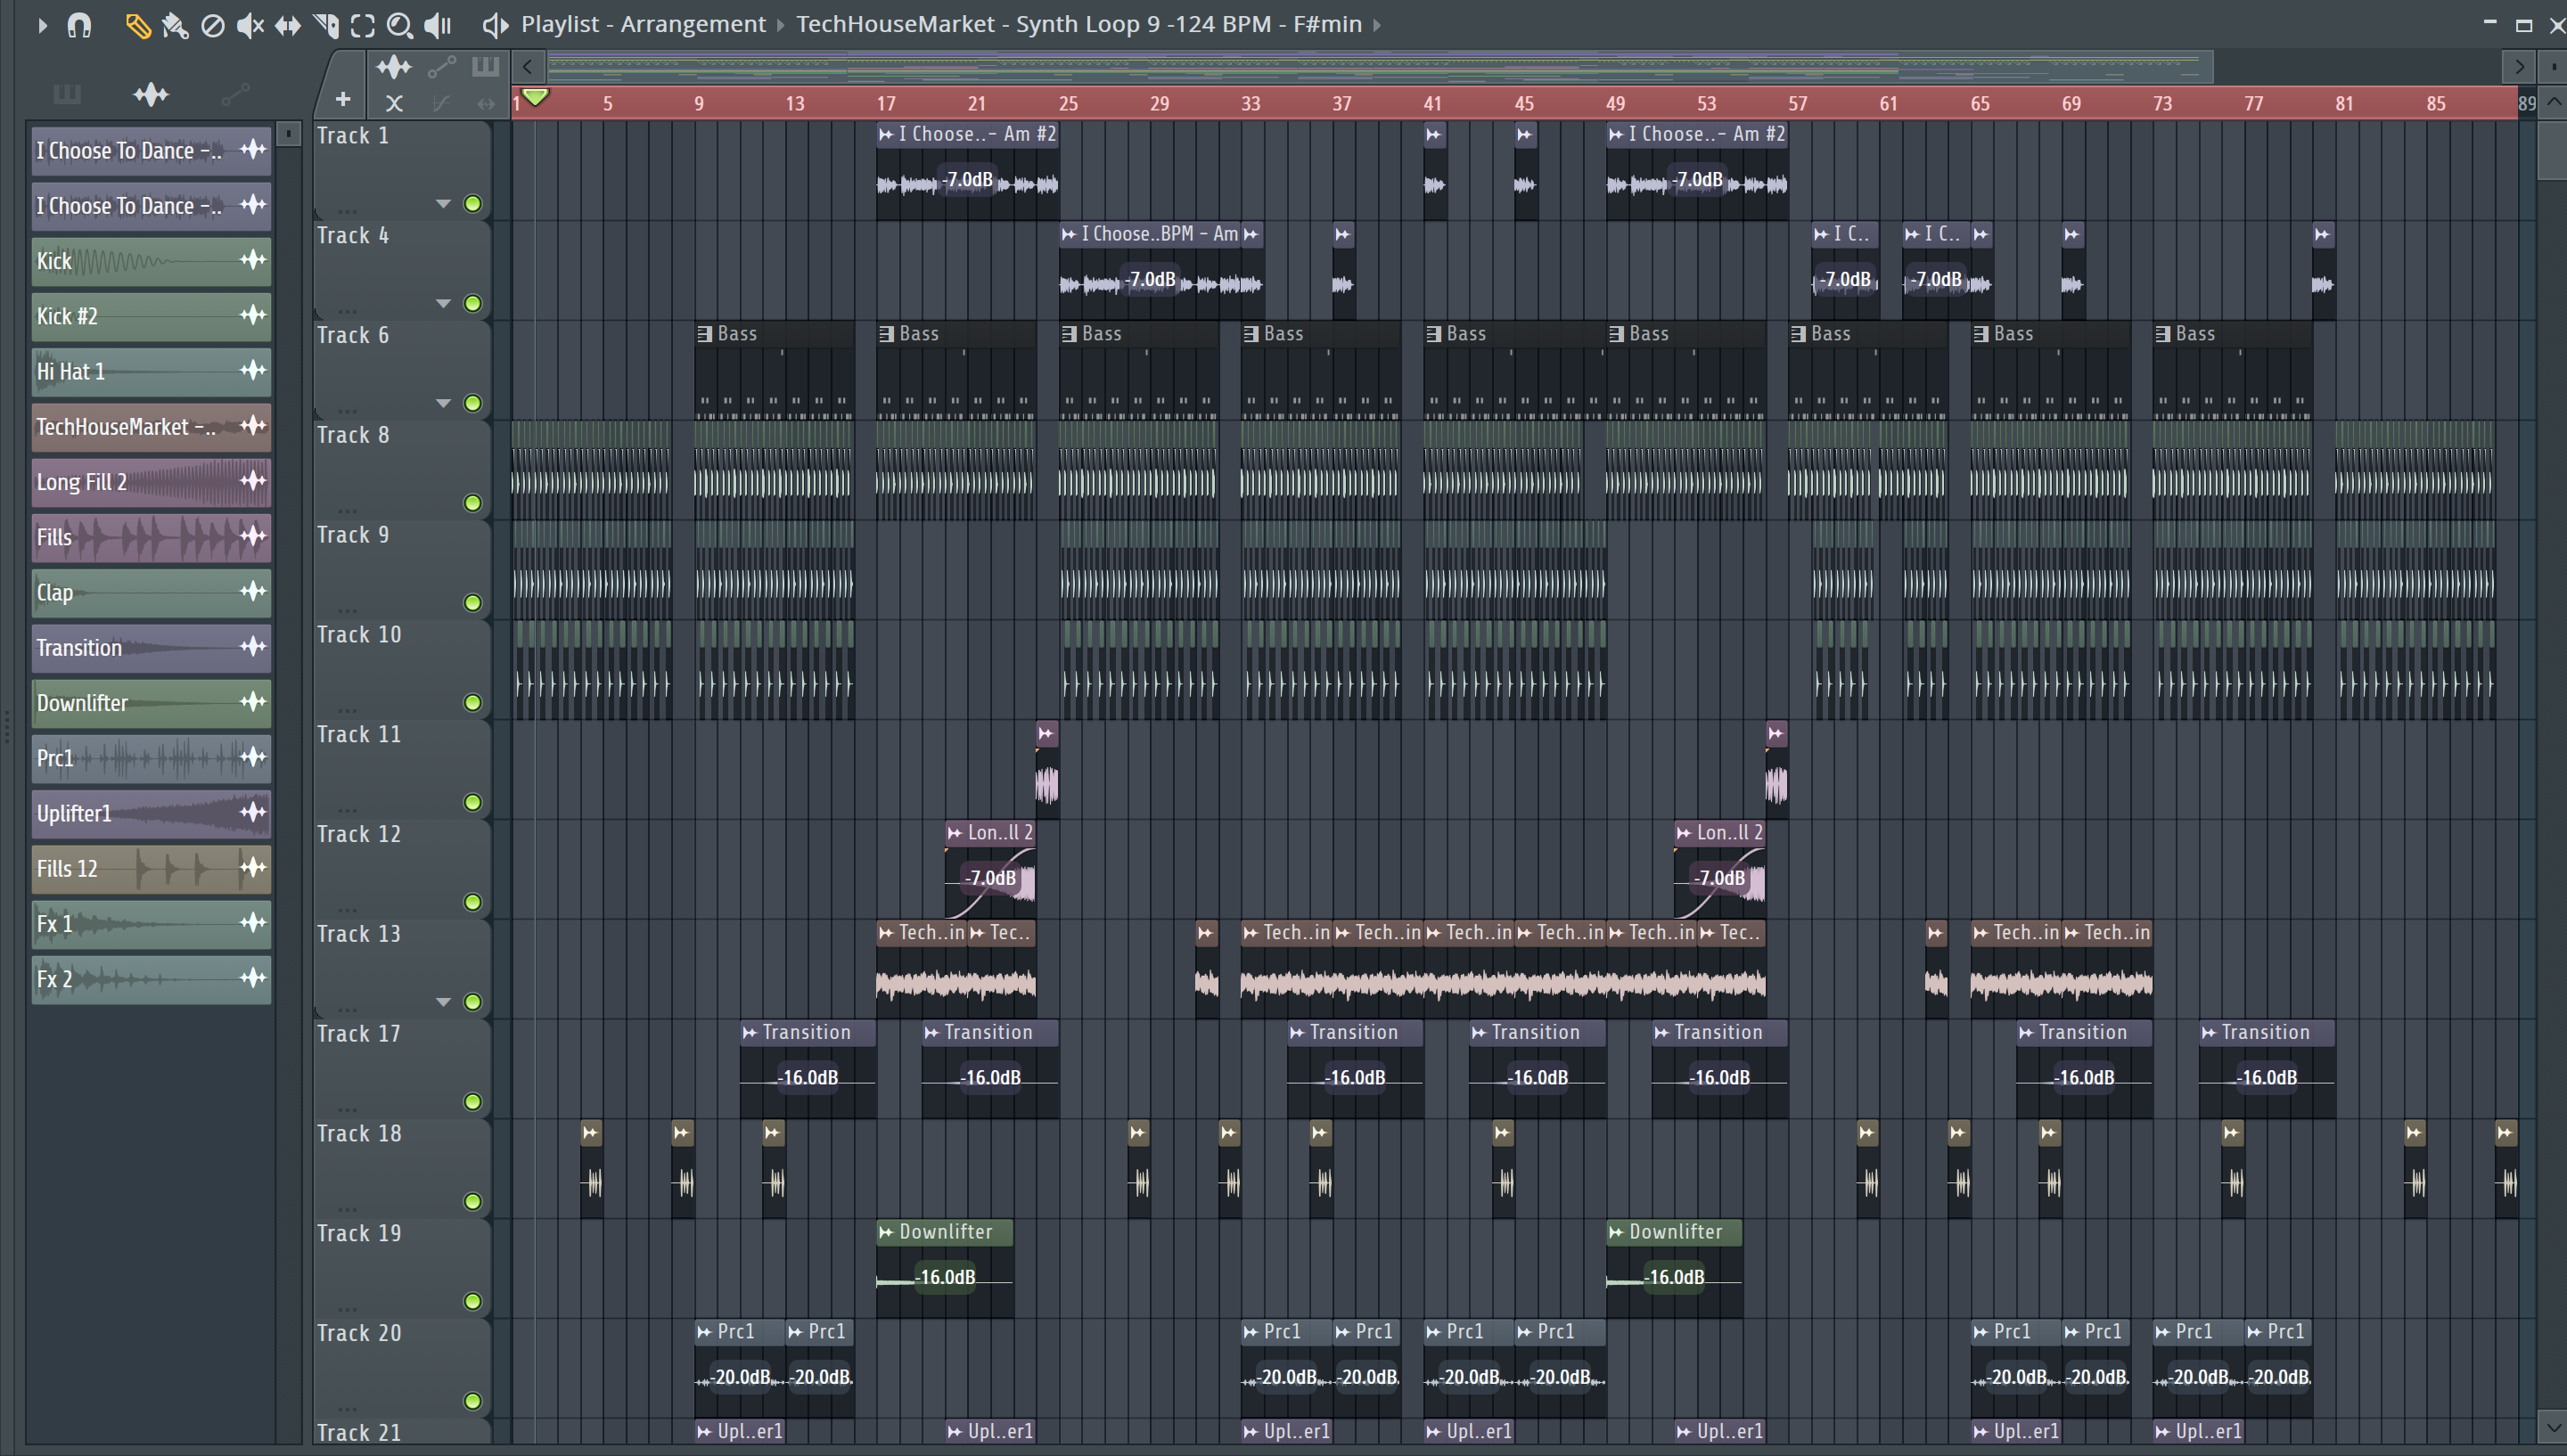Image resolution: width=2567 pixels, height=1456 pixels.
Task: Mute Track 12 with its green LED
Action: click(x=473, y=903)
